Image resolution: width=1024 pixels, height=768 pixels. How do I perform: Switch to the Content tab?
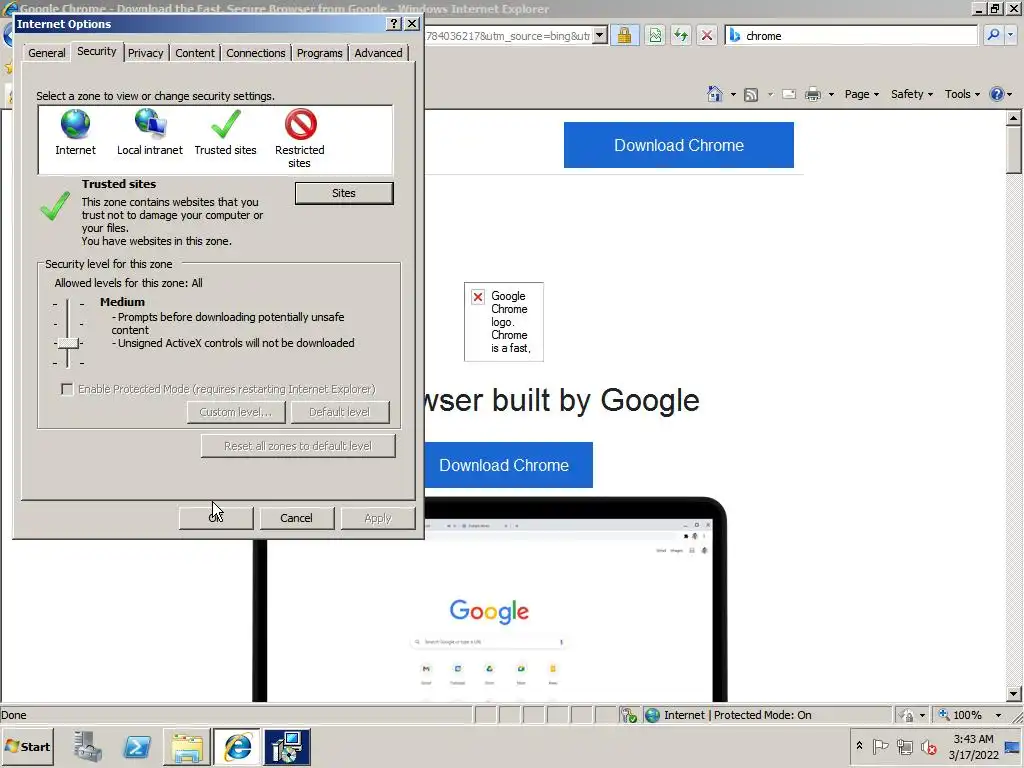pyautogui.click(x=195, y=53)
